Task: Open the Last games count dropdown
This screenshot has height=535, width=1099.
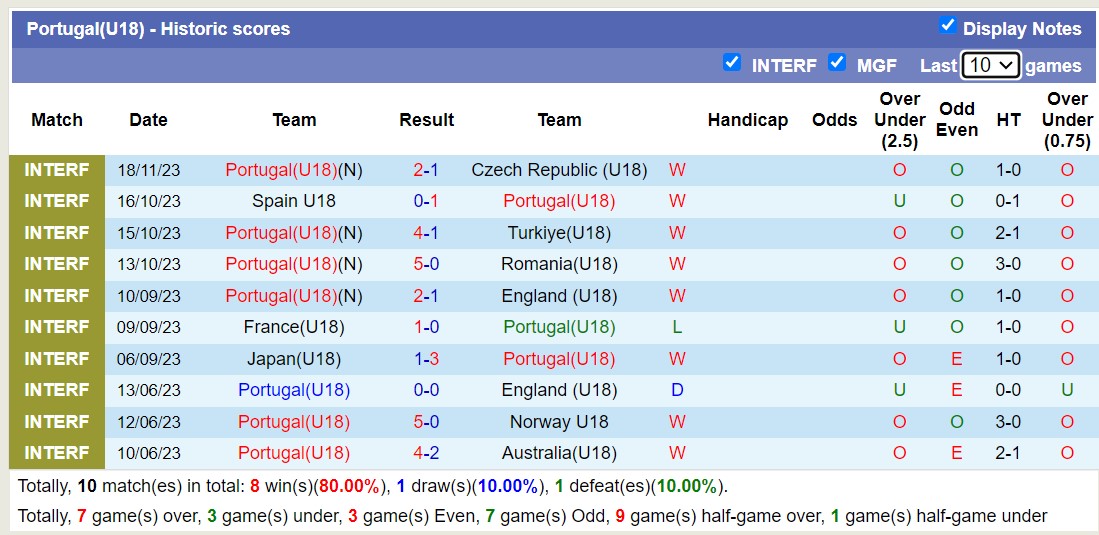Action: coord(990,65)
